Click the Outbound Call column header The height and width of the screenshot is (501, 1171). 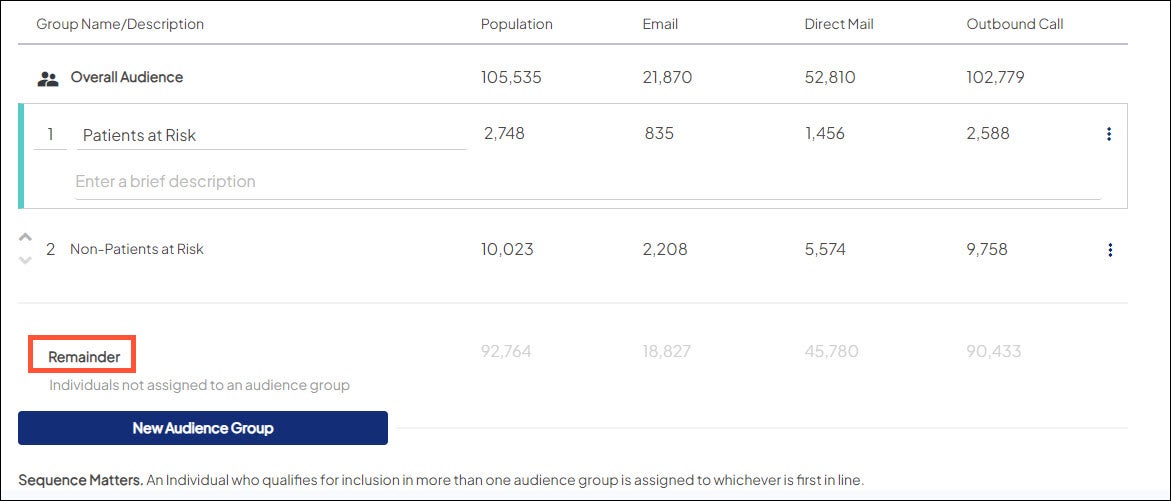click(x=1014, y=24)
